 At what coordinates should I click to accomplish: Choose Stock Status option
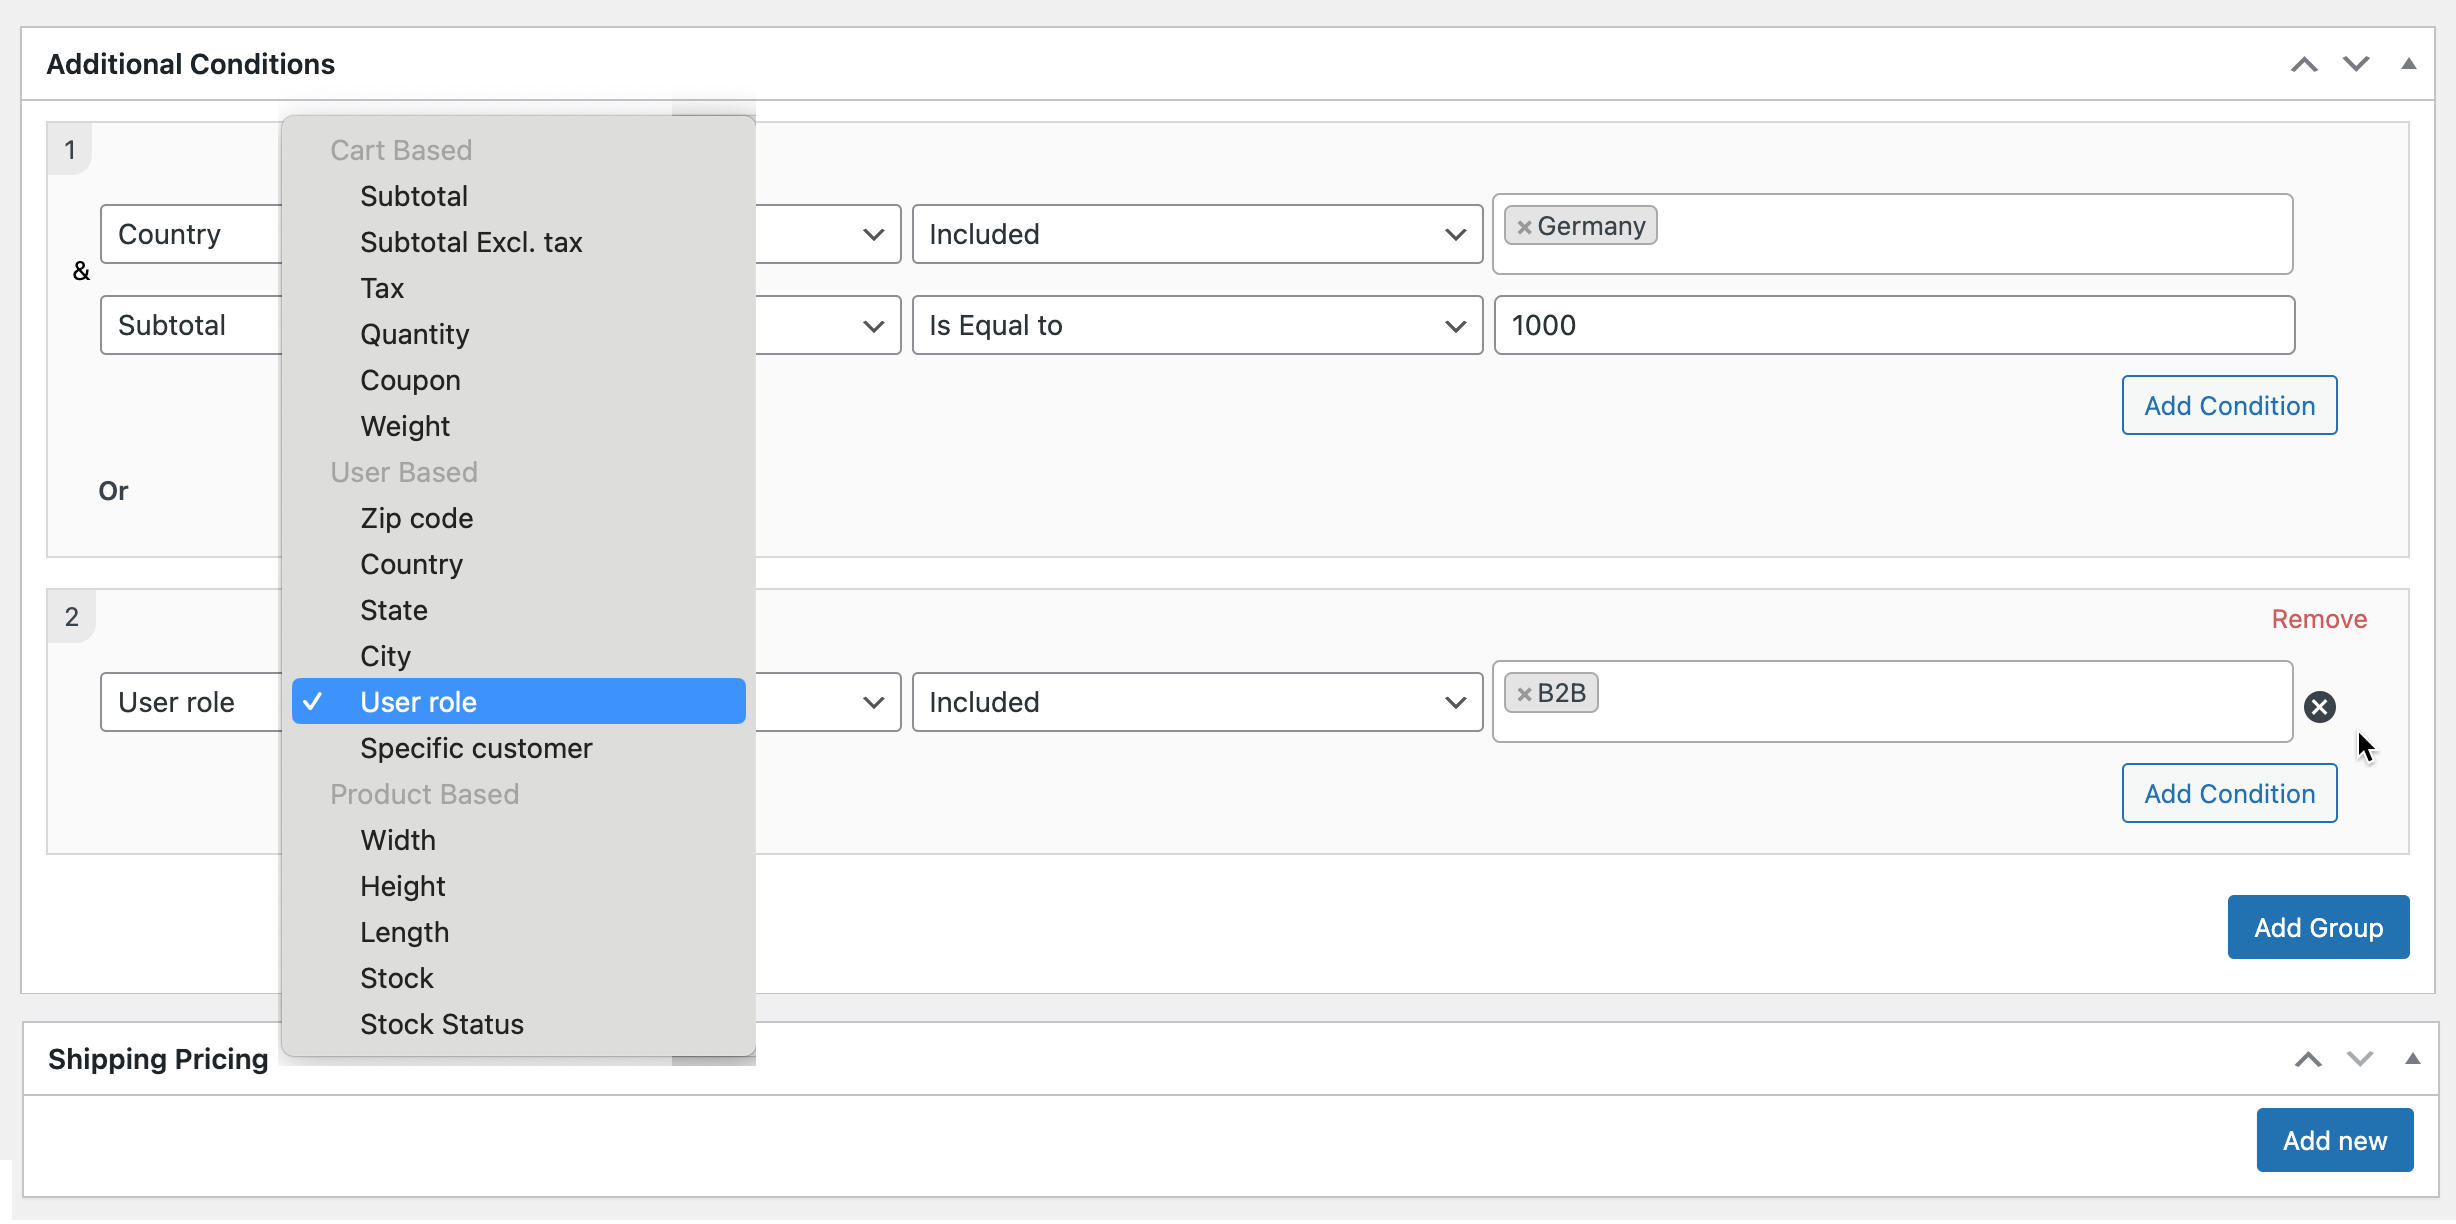pos(442,1024)
